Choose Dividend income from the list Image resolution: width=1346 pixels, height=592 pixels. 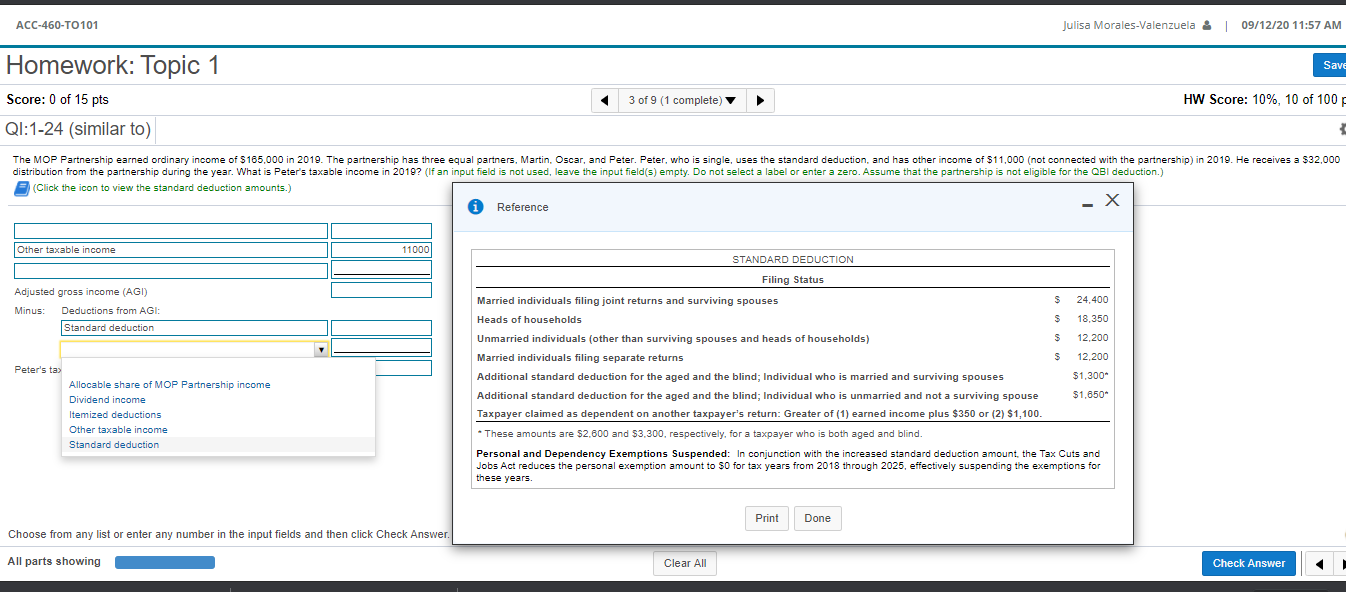(x=107, y=400)
